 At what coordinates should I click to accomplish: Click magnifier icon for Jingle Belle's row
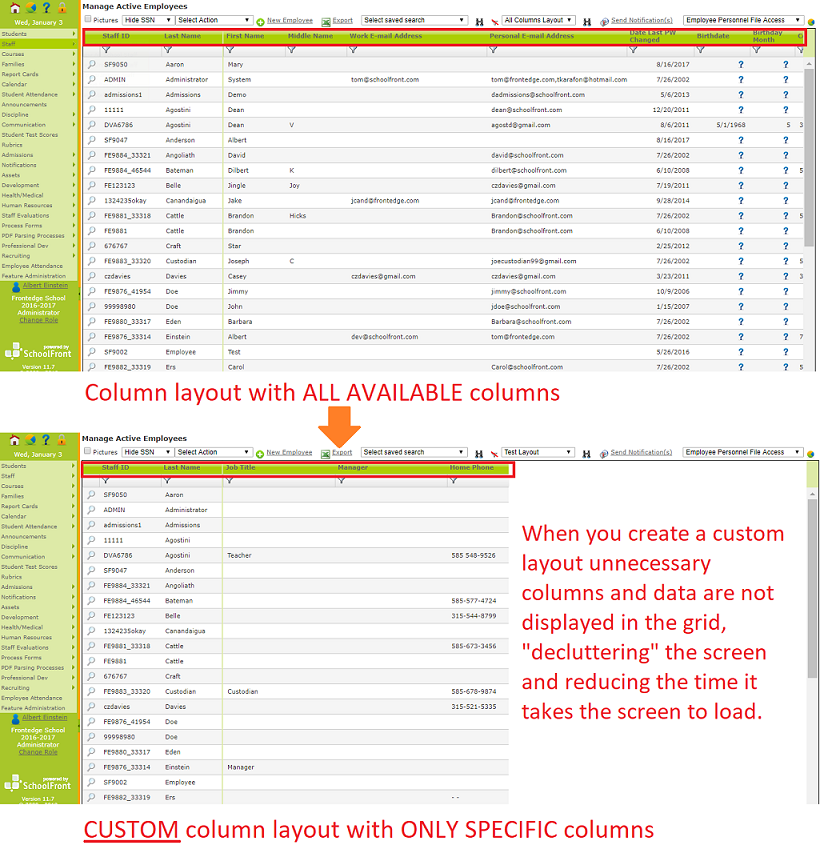(92, 185)
